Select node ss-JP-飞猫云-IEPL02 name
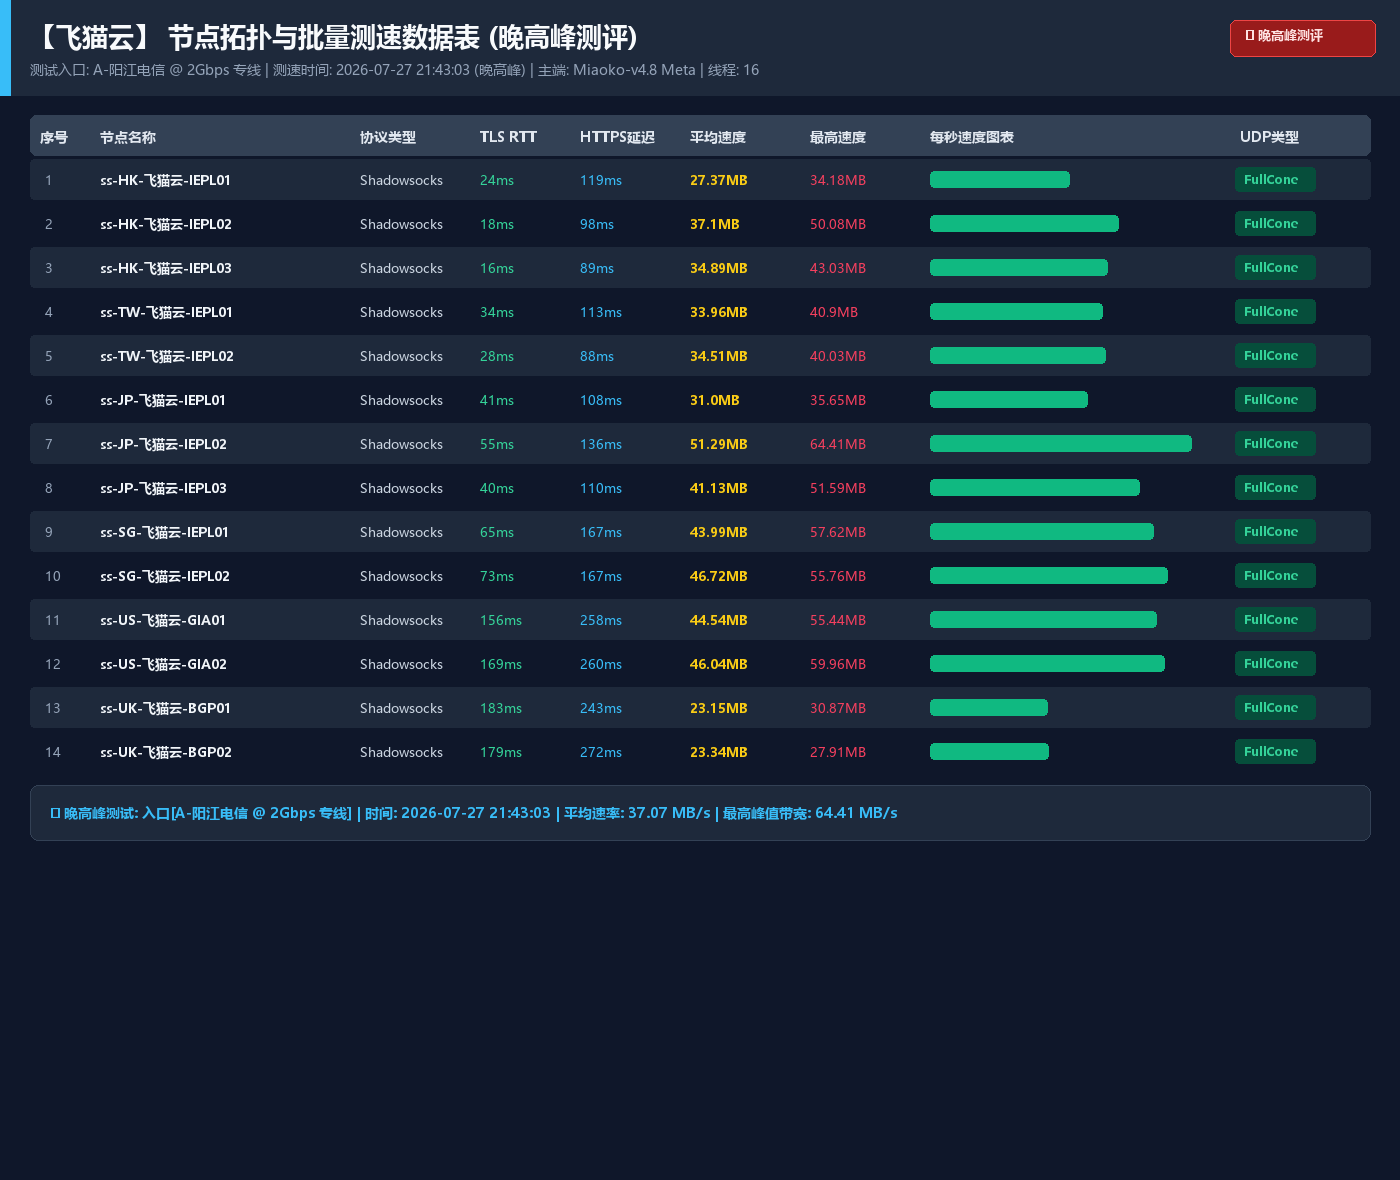The height and width of the screenshot is (1180, 1400). 163,444
